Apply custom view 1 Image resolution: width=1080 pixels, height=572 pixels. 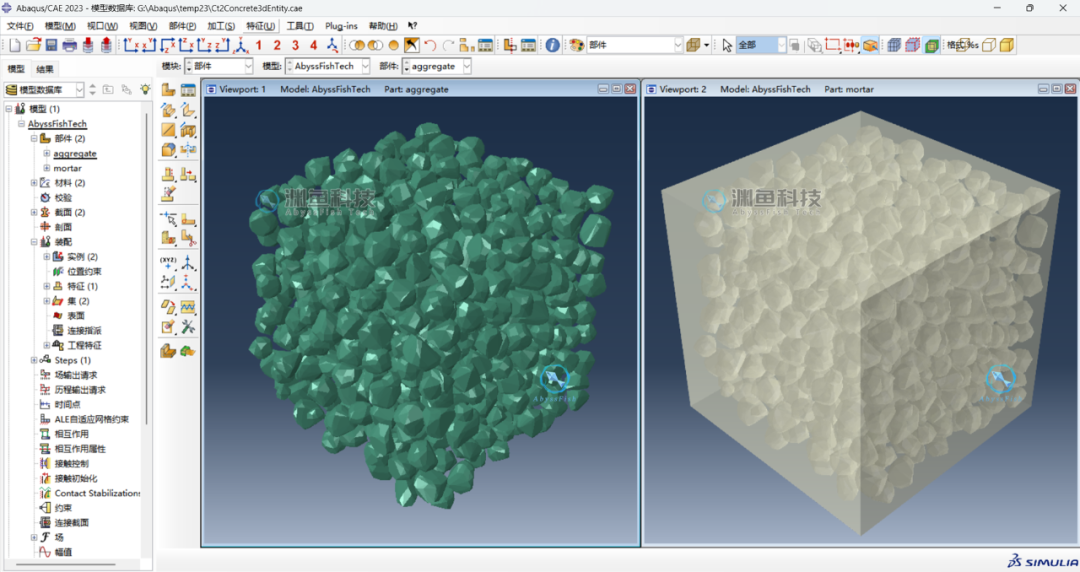[x=259, y=45]
